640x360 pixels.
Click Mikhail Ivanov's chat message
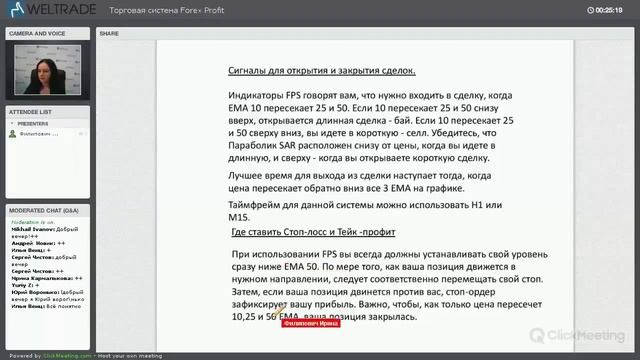[45, 233]
